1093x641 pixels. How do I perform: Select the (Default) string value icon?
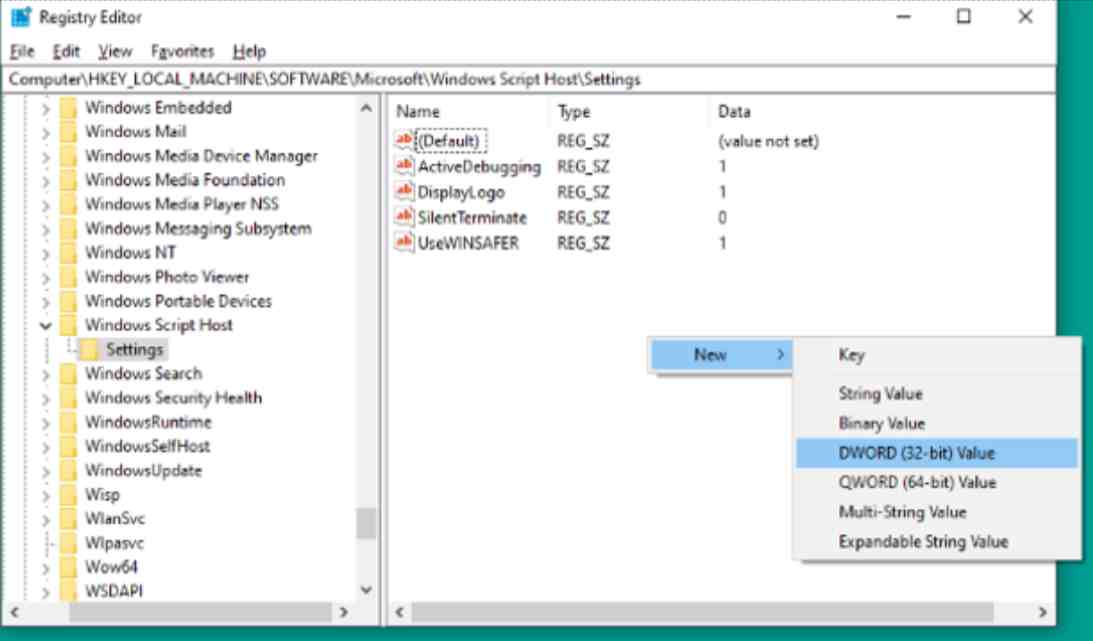point(404,140)
